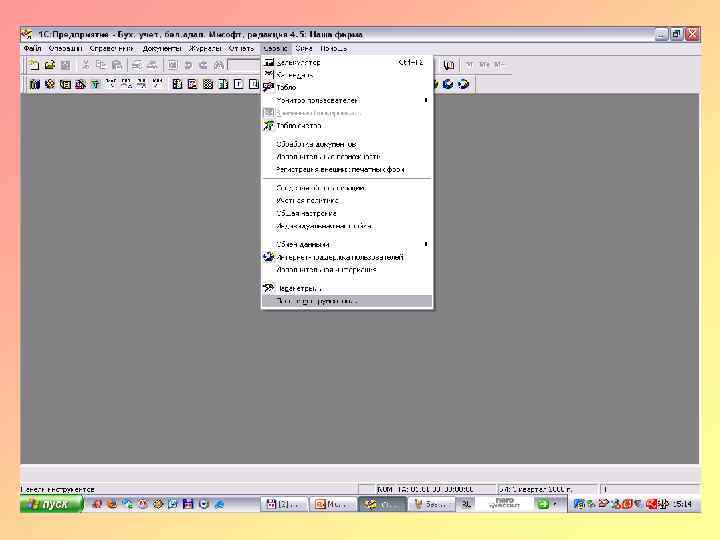Choose Калькулятор from the Сервис menu

coord(347,62)
